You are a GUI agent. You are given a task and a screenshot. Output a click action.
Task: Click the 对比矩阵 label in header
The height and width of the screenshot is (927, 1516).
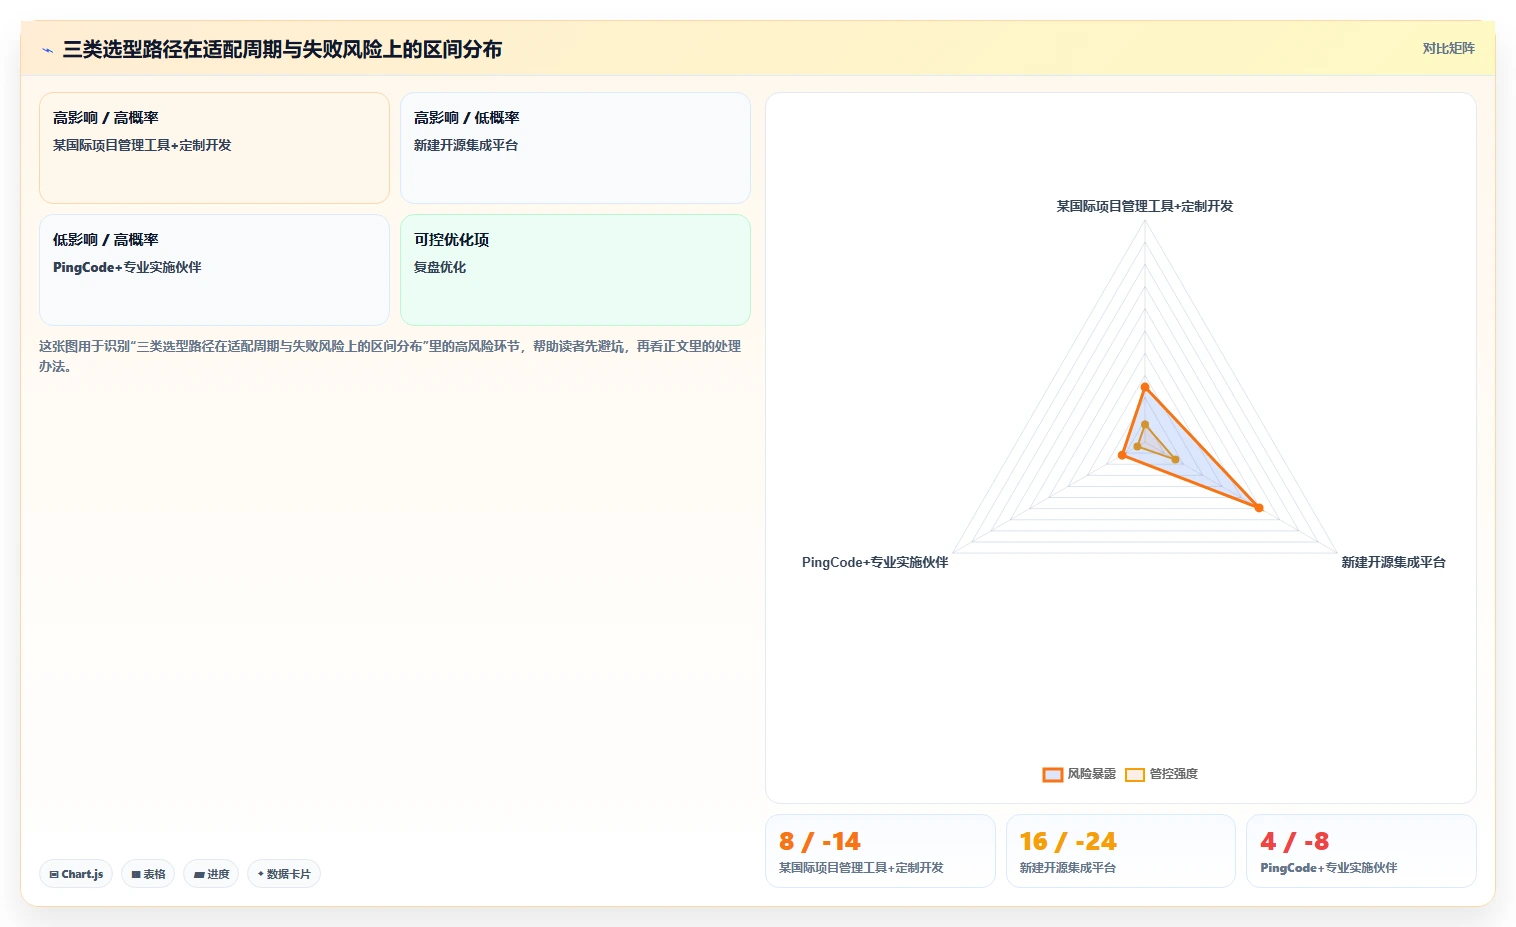(x=1448, y=48)
